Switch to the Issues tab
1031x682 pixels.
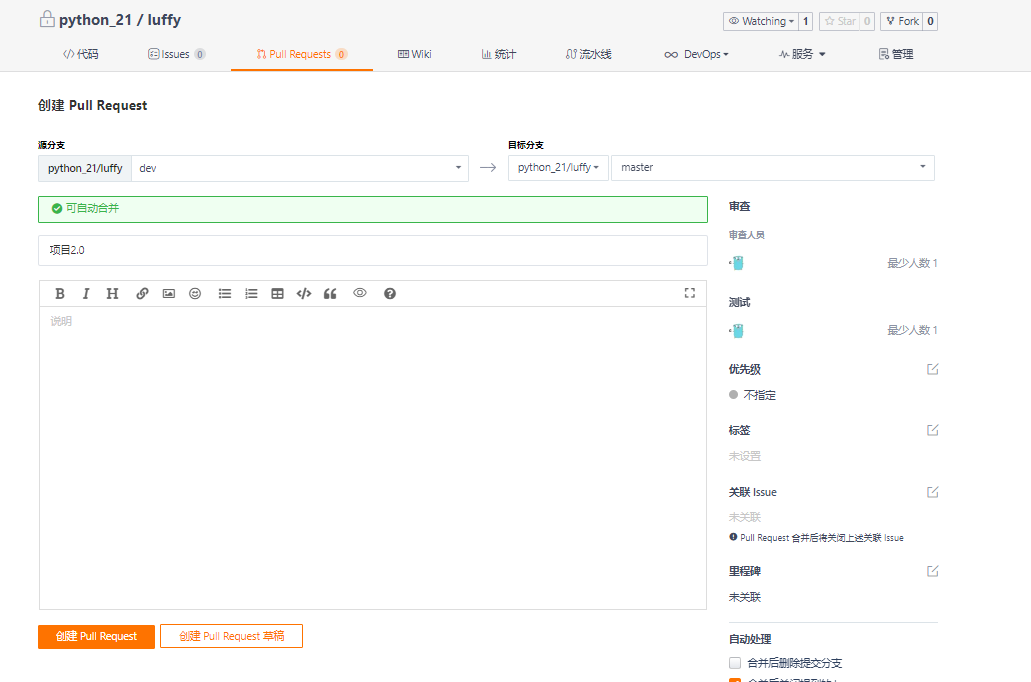click(x=176, y=54)
